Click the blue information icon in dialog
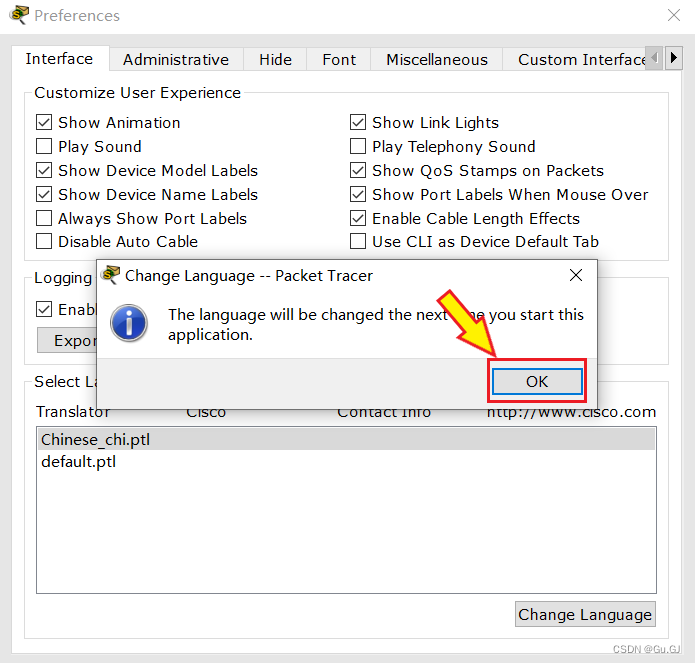Viewport: 695px width, 663px height. 129,323
